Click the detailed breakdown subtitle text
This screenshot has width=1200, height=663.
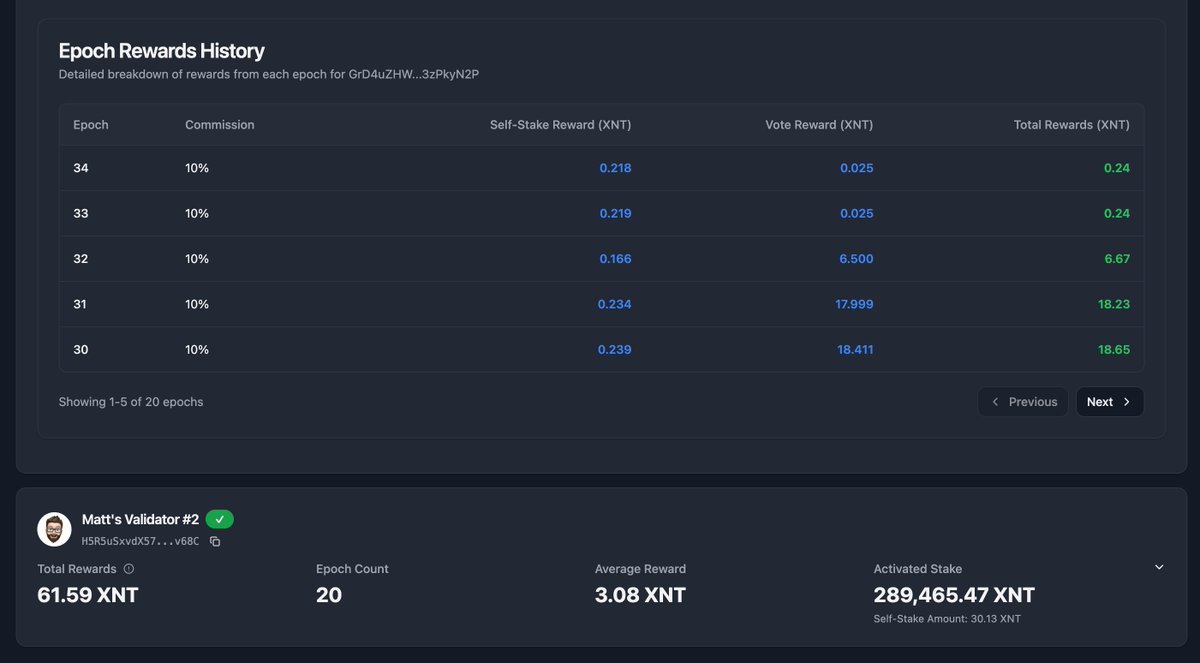click(269, 75)
